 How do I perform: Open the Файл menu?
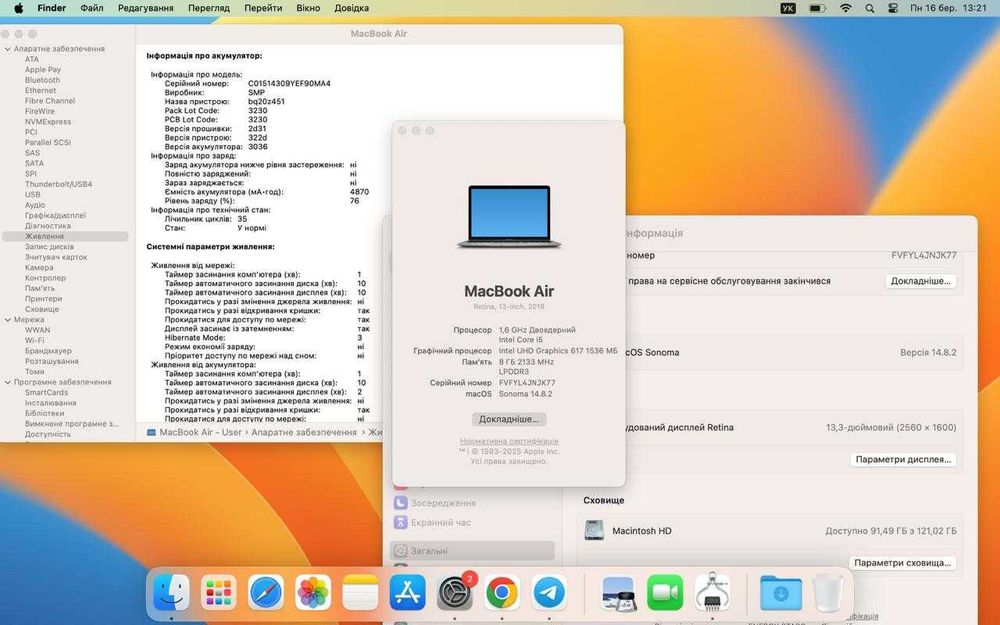pyautogui.click(x=92, y=8)
